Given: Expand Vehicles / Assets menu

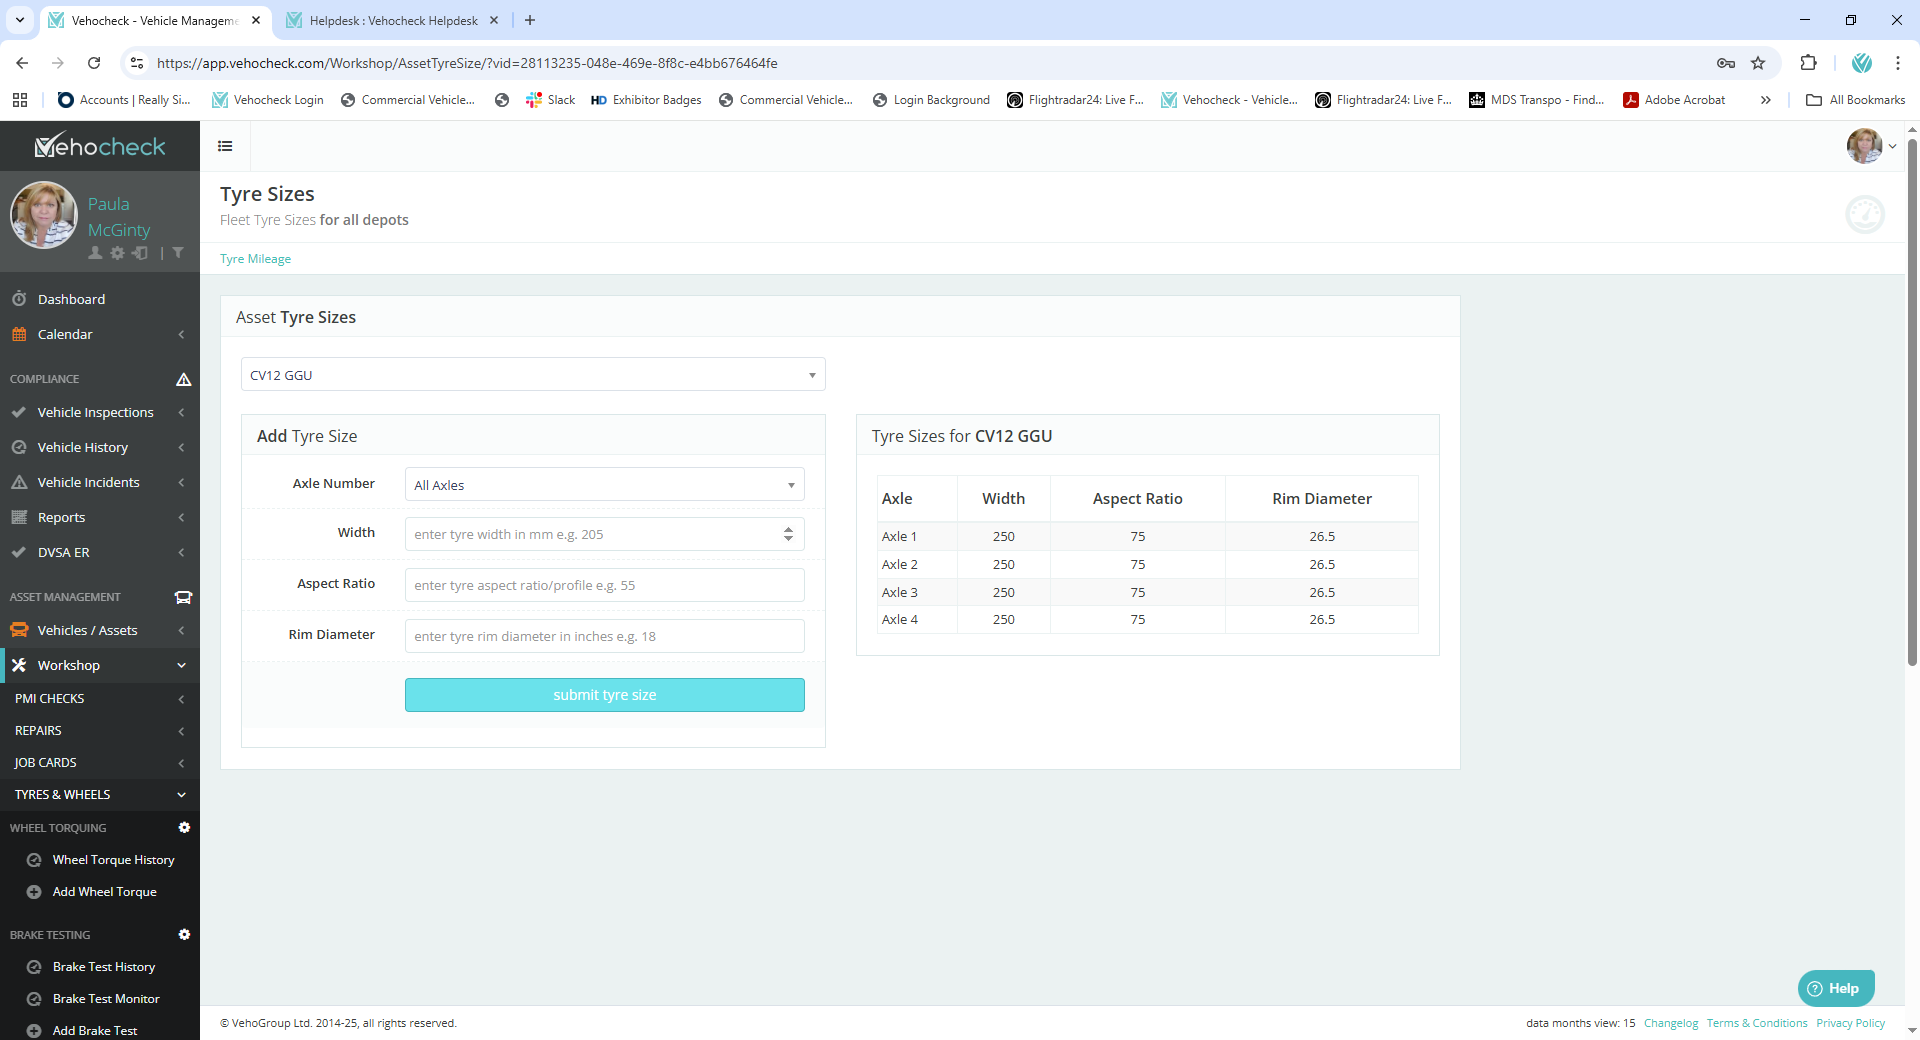Looking at the screenshot, I should point(100,630).
